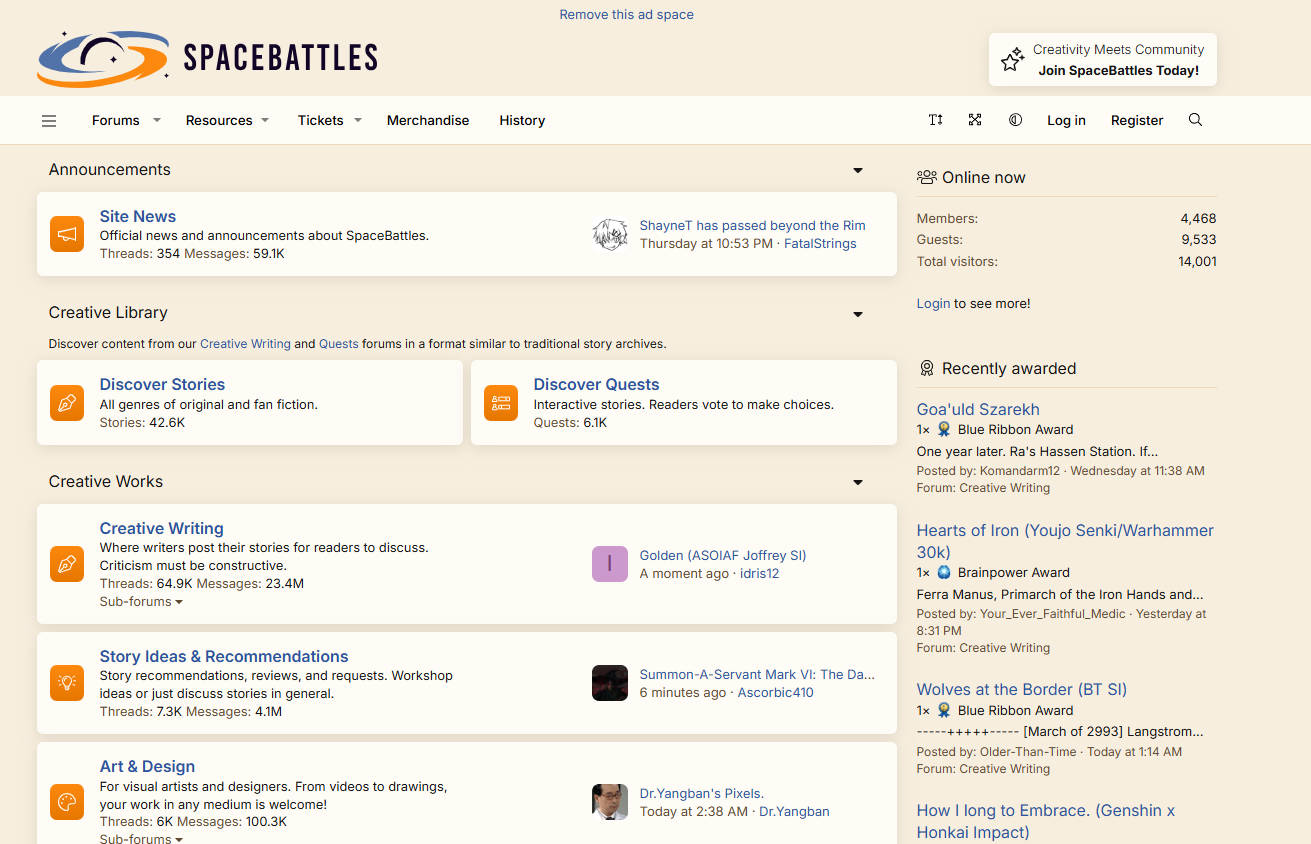The width and height of the screenshot is (1311, 844).
Task: Expand Creative Writing Sub-forums list
Action: (141, 602)
